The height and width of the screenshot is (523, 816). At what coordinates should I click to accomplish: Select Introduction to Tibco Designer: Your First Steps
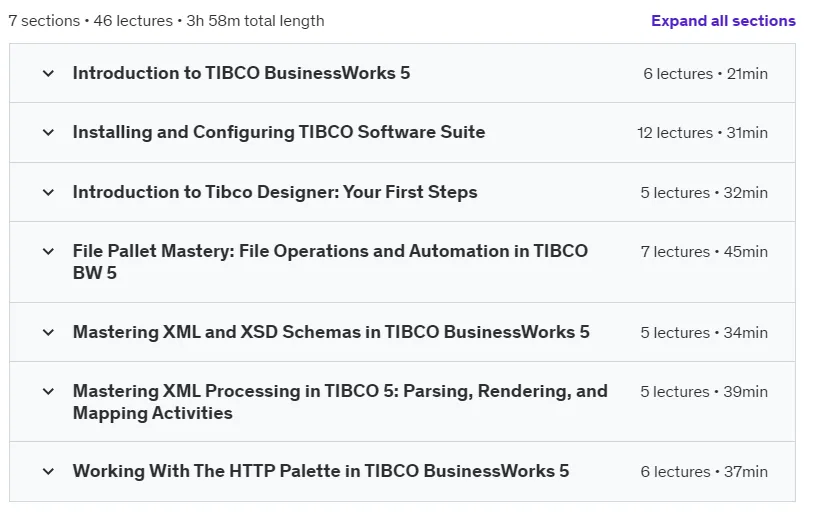pos(275,192)
